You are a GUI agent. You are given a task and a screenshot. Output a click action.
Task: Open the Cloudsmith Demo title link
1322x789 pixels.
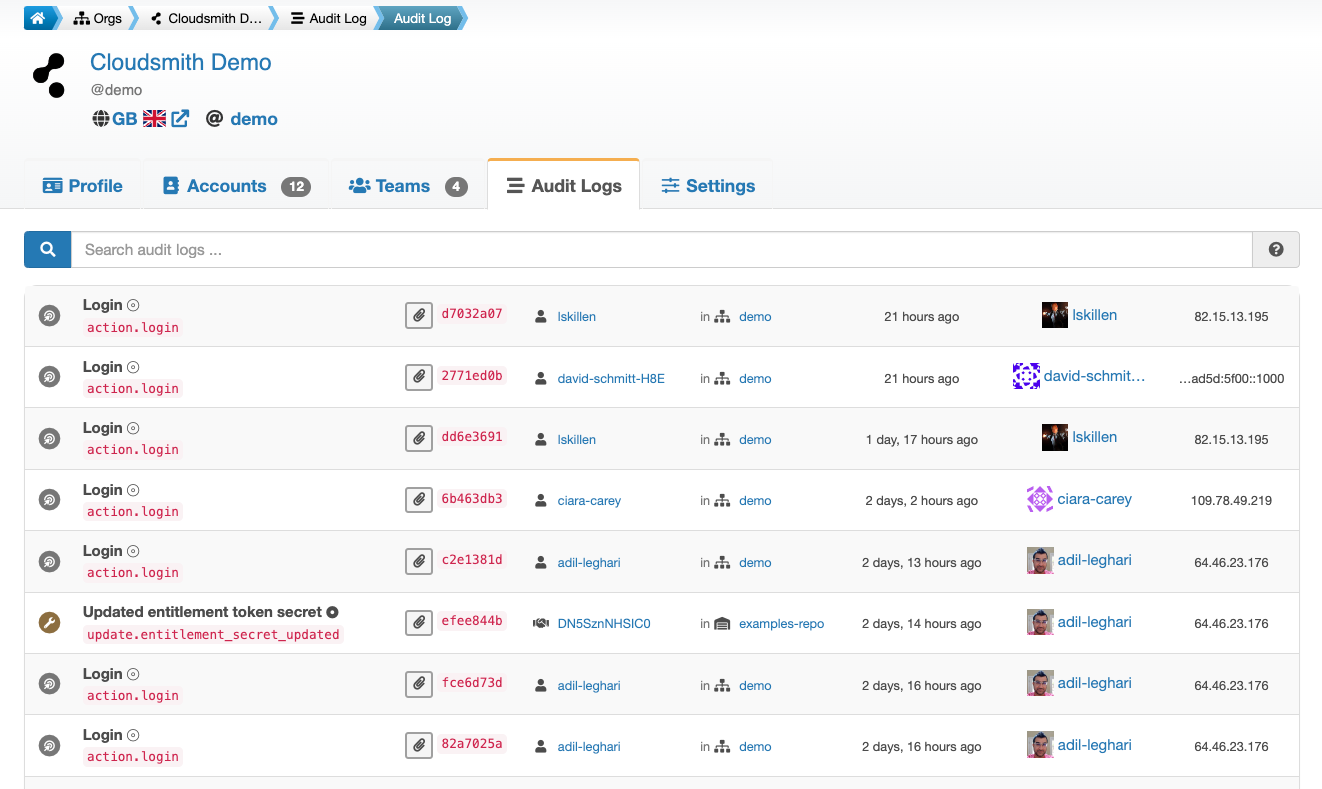(x=181, y=62)
